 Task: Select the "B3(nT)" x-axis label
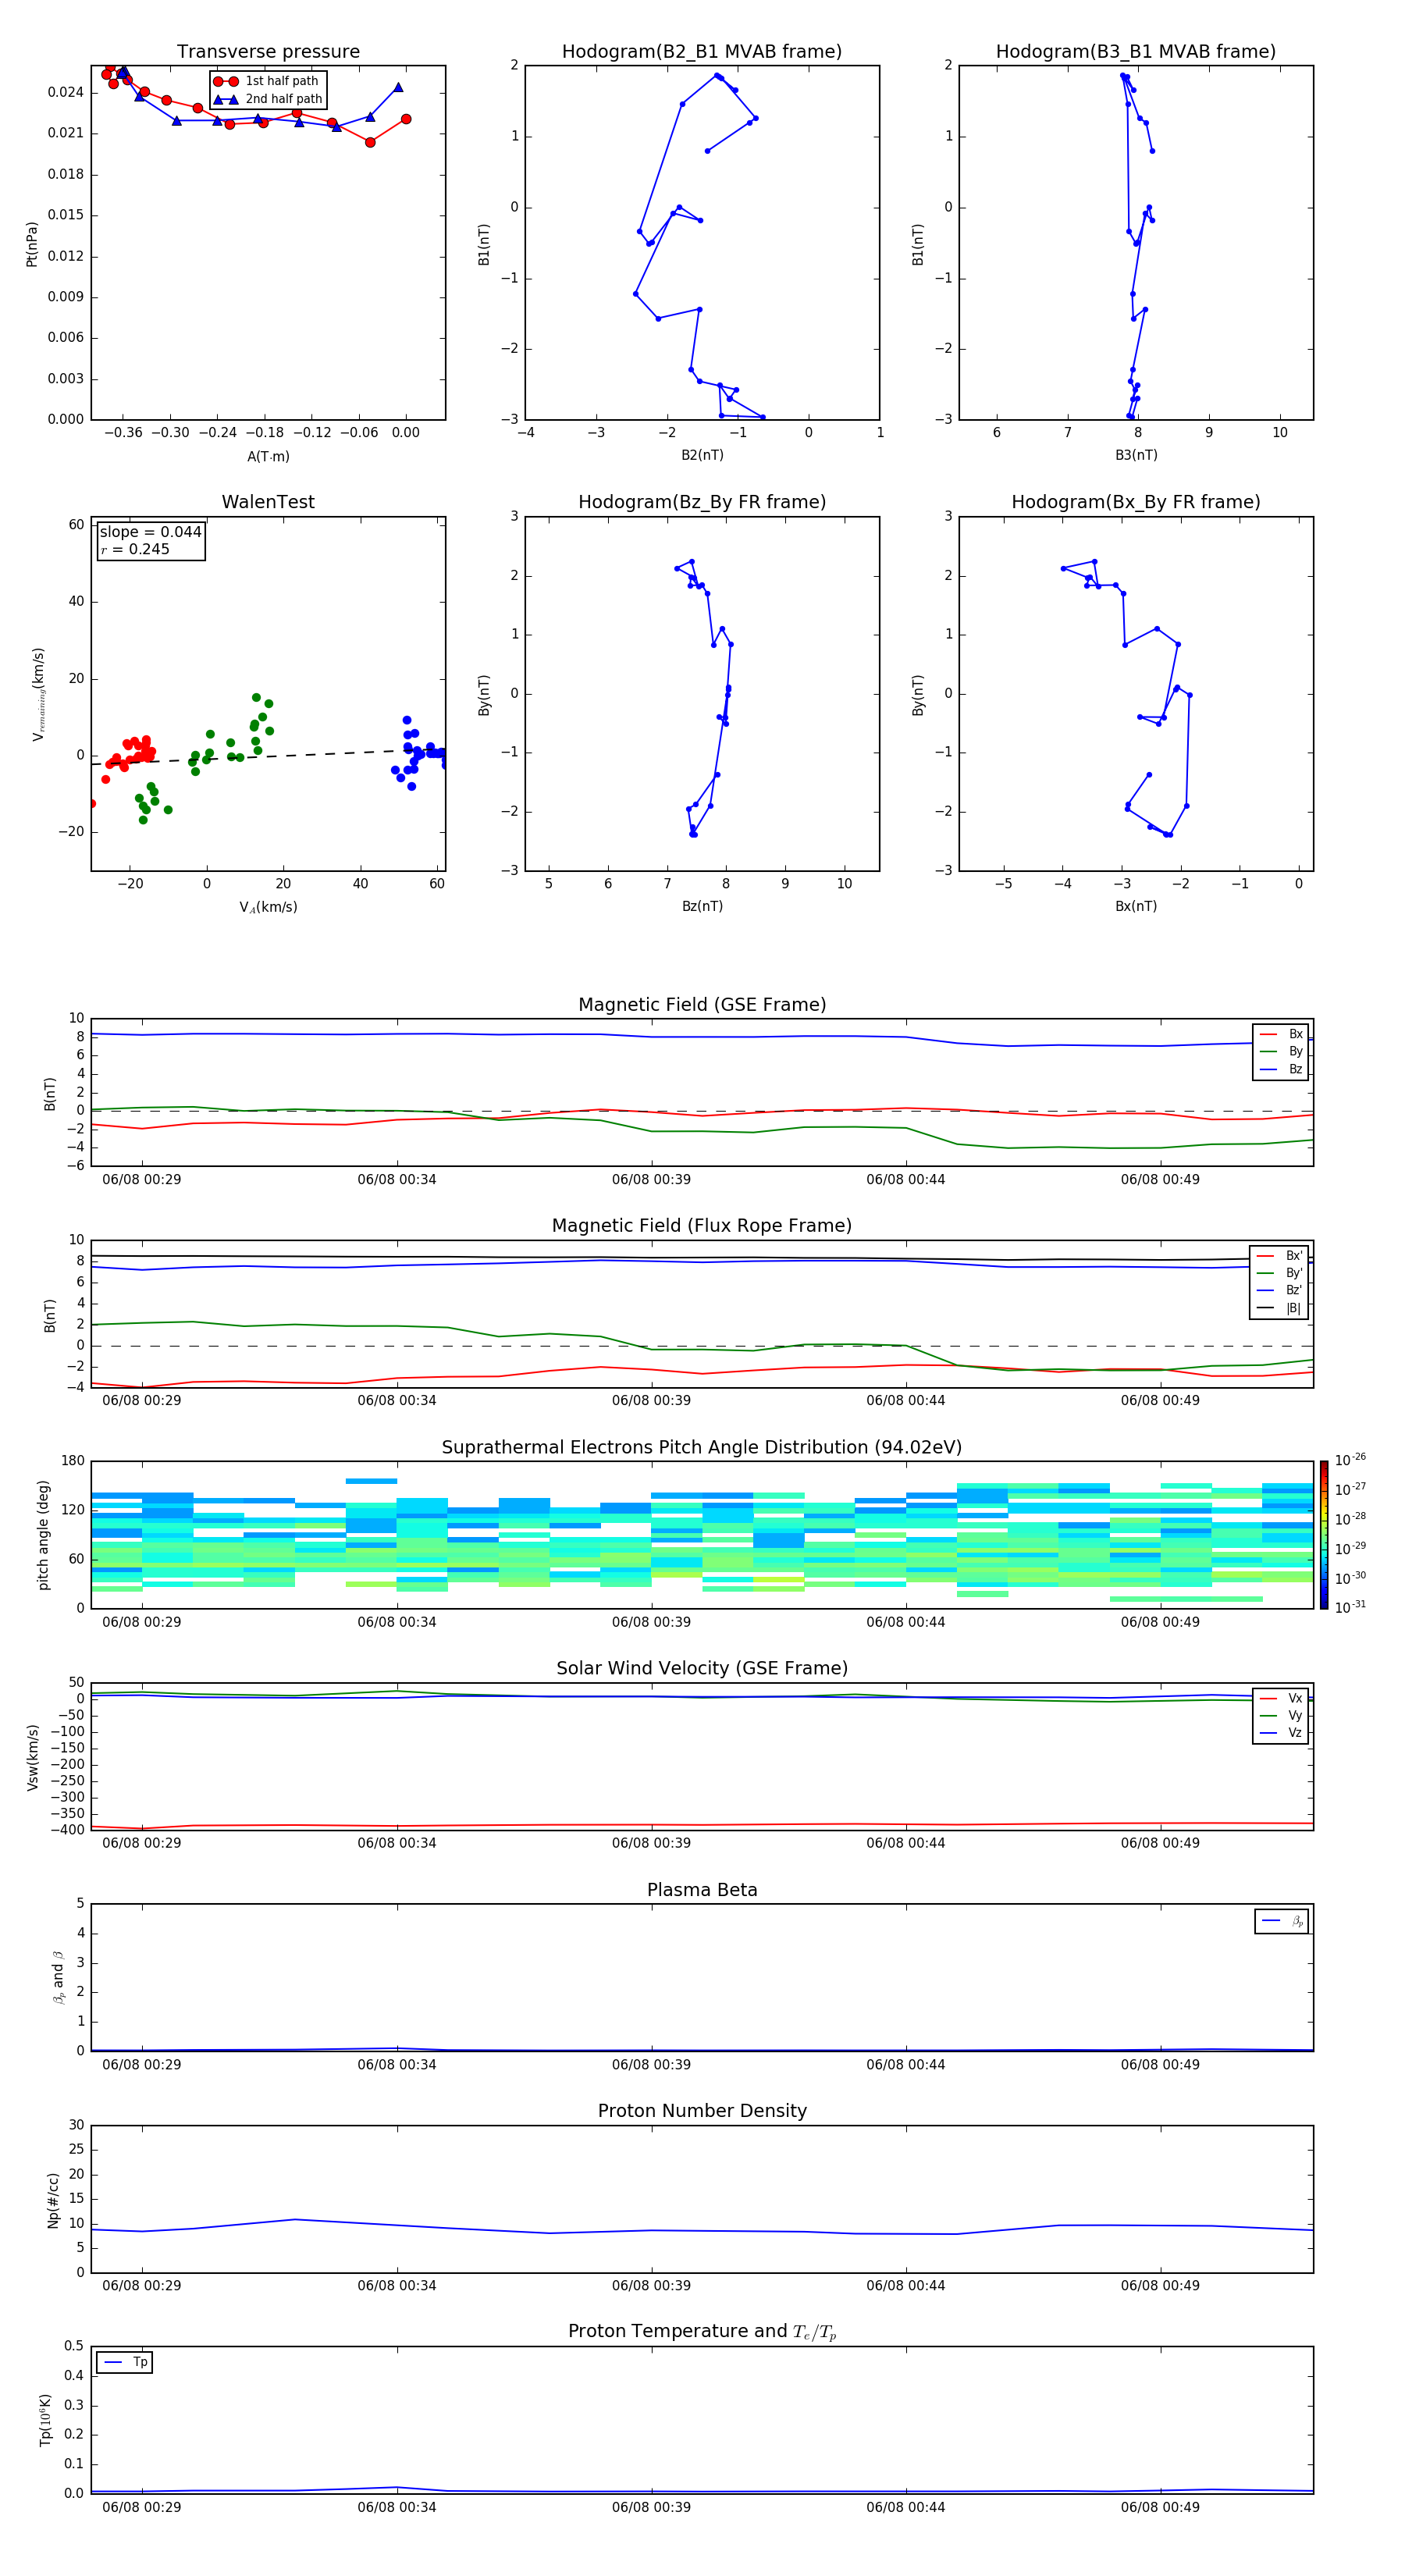(x=1136, y=455)
